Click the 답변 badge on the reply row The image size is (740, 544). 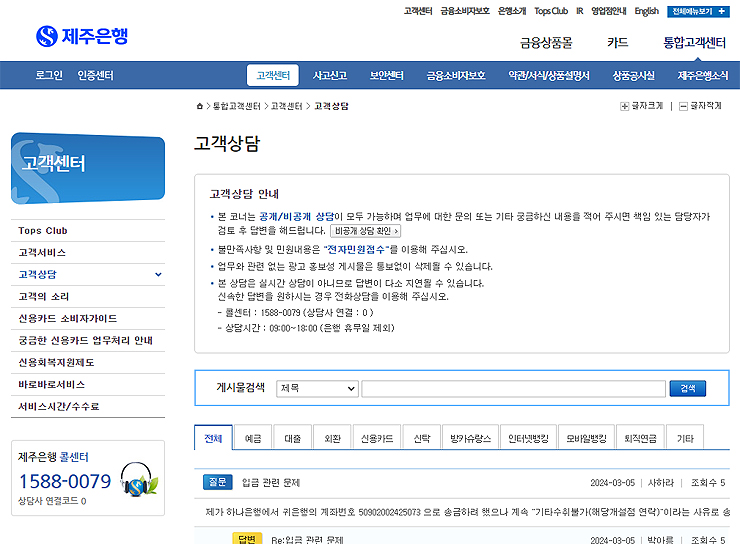click(x=247, y=539)
